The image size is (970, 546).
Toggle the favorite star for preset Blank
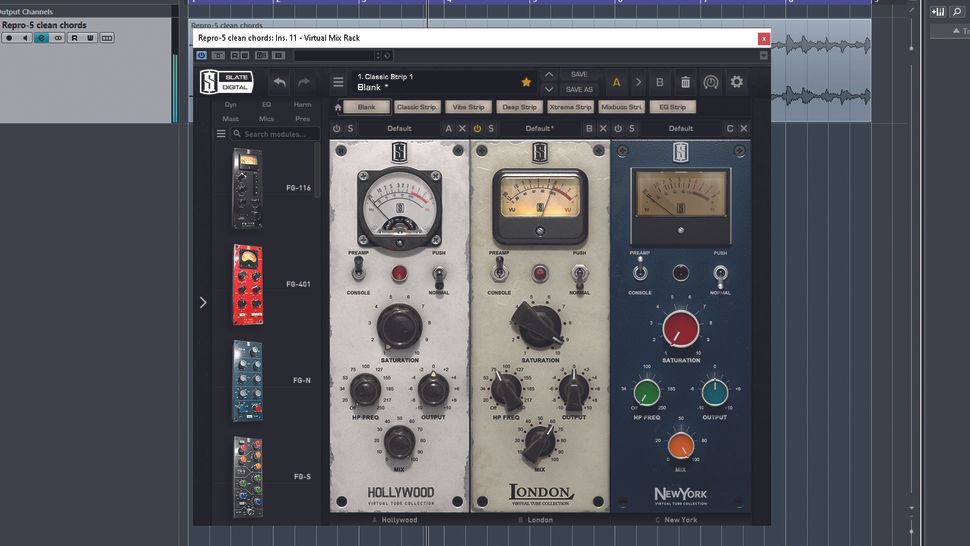click(x=526, y=82)
